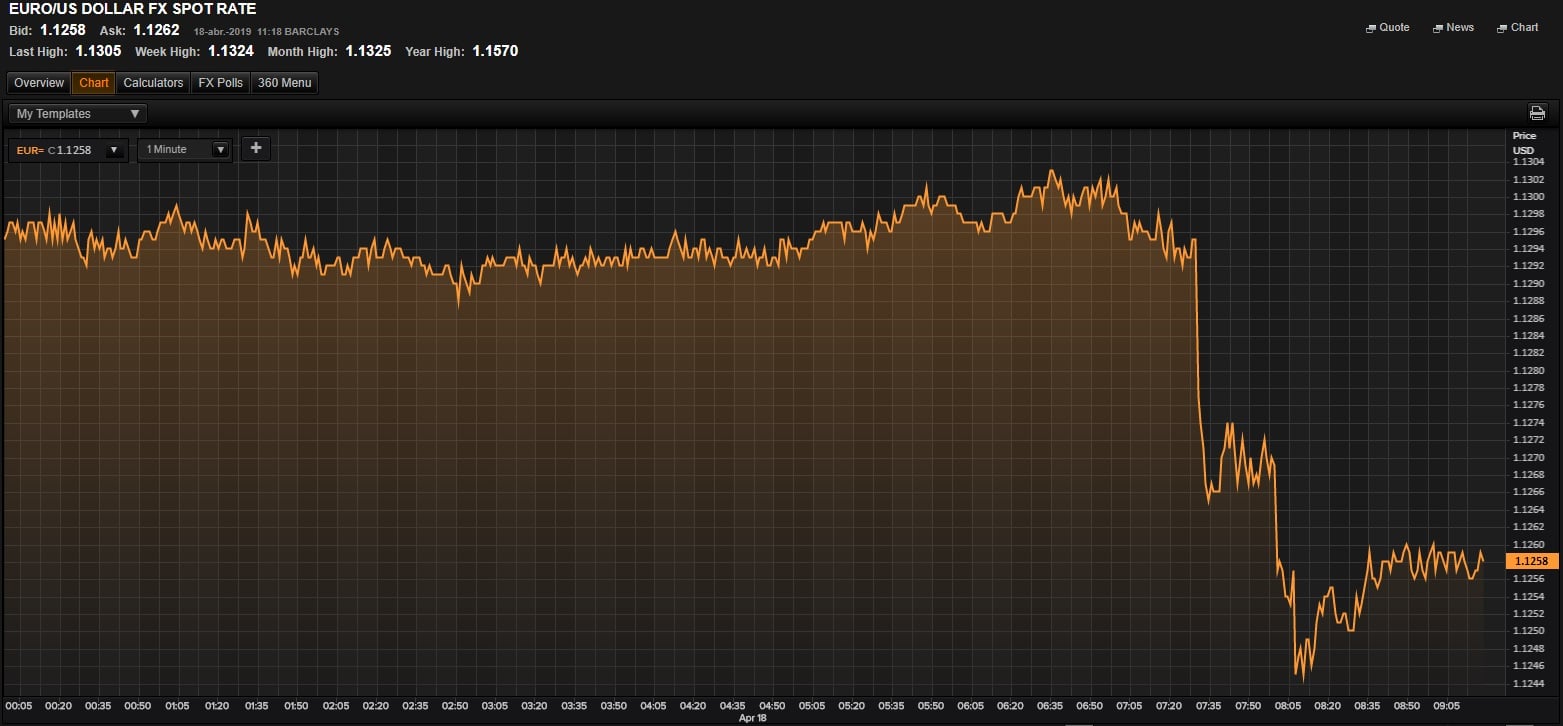Click the 1.1290 price axis label
1563x726 pixels.
pos(1528,284)
